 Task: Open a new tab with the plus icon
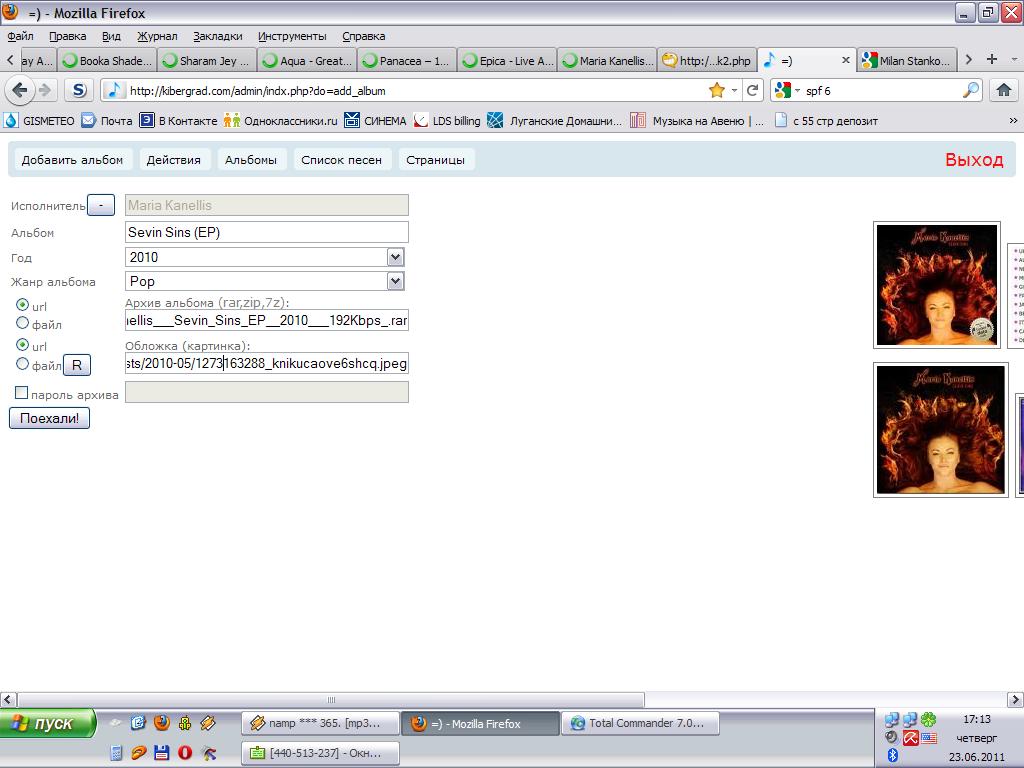pyautogui.click(x=992, y=59)
